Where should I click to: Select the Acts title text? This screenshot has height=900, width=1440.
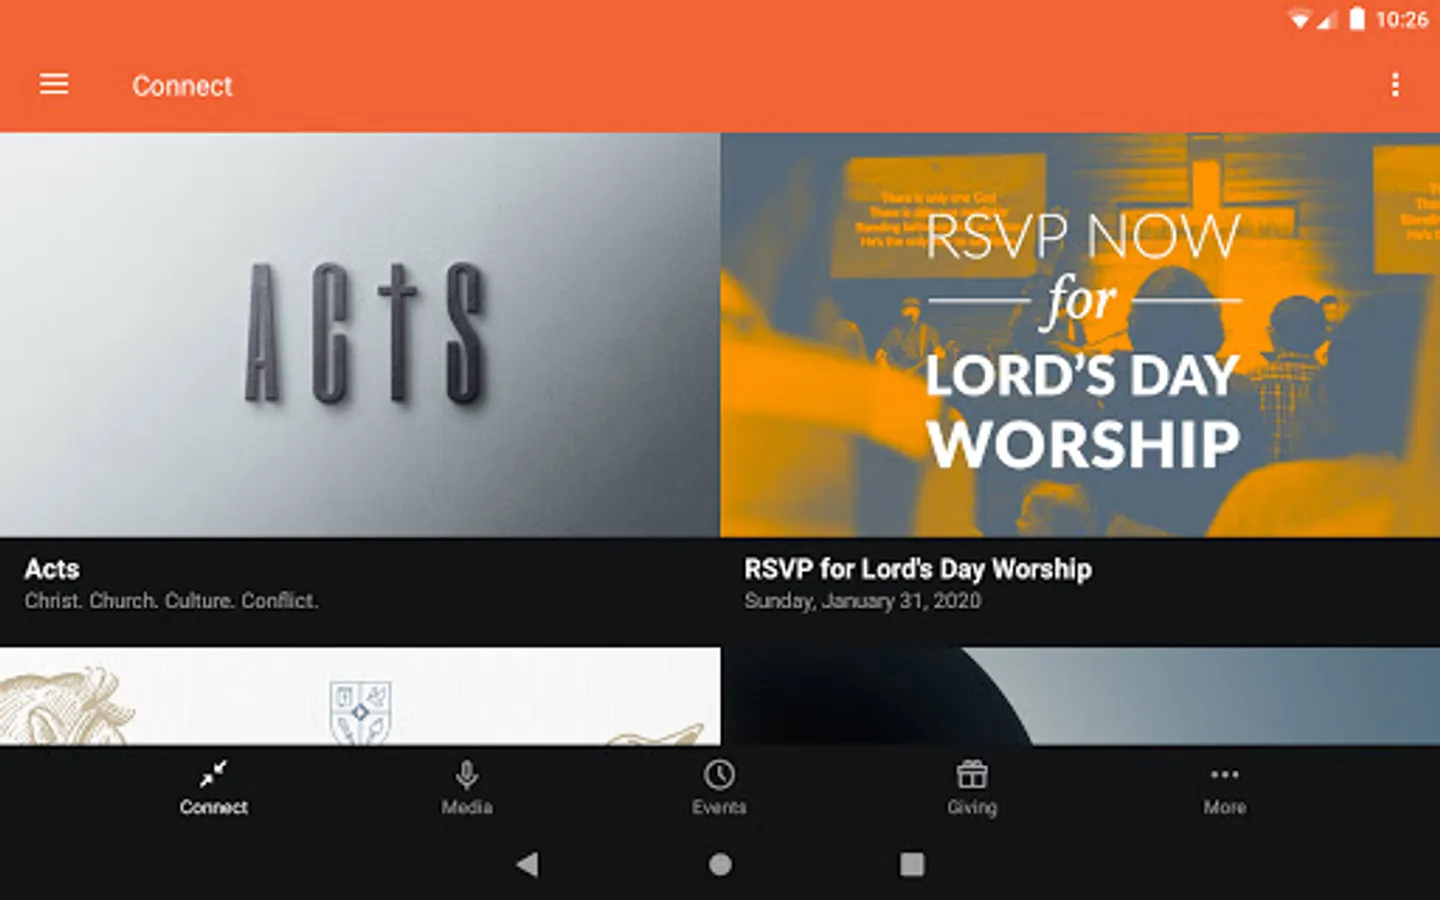click(x=52, y=569)
